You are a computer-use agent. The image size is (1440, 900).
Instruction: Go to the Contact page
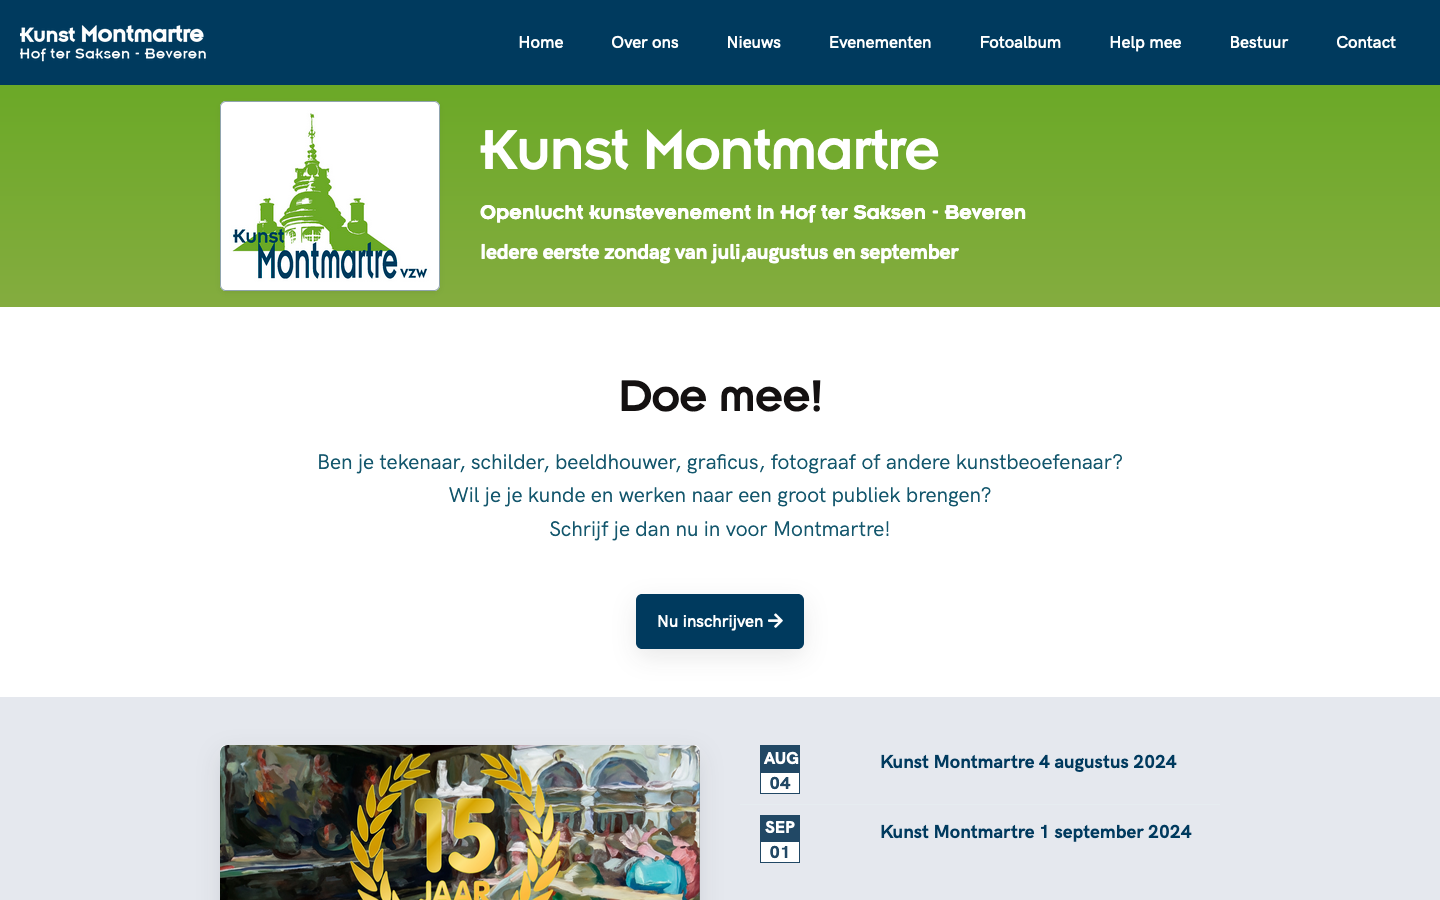click(1365, 42)
